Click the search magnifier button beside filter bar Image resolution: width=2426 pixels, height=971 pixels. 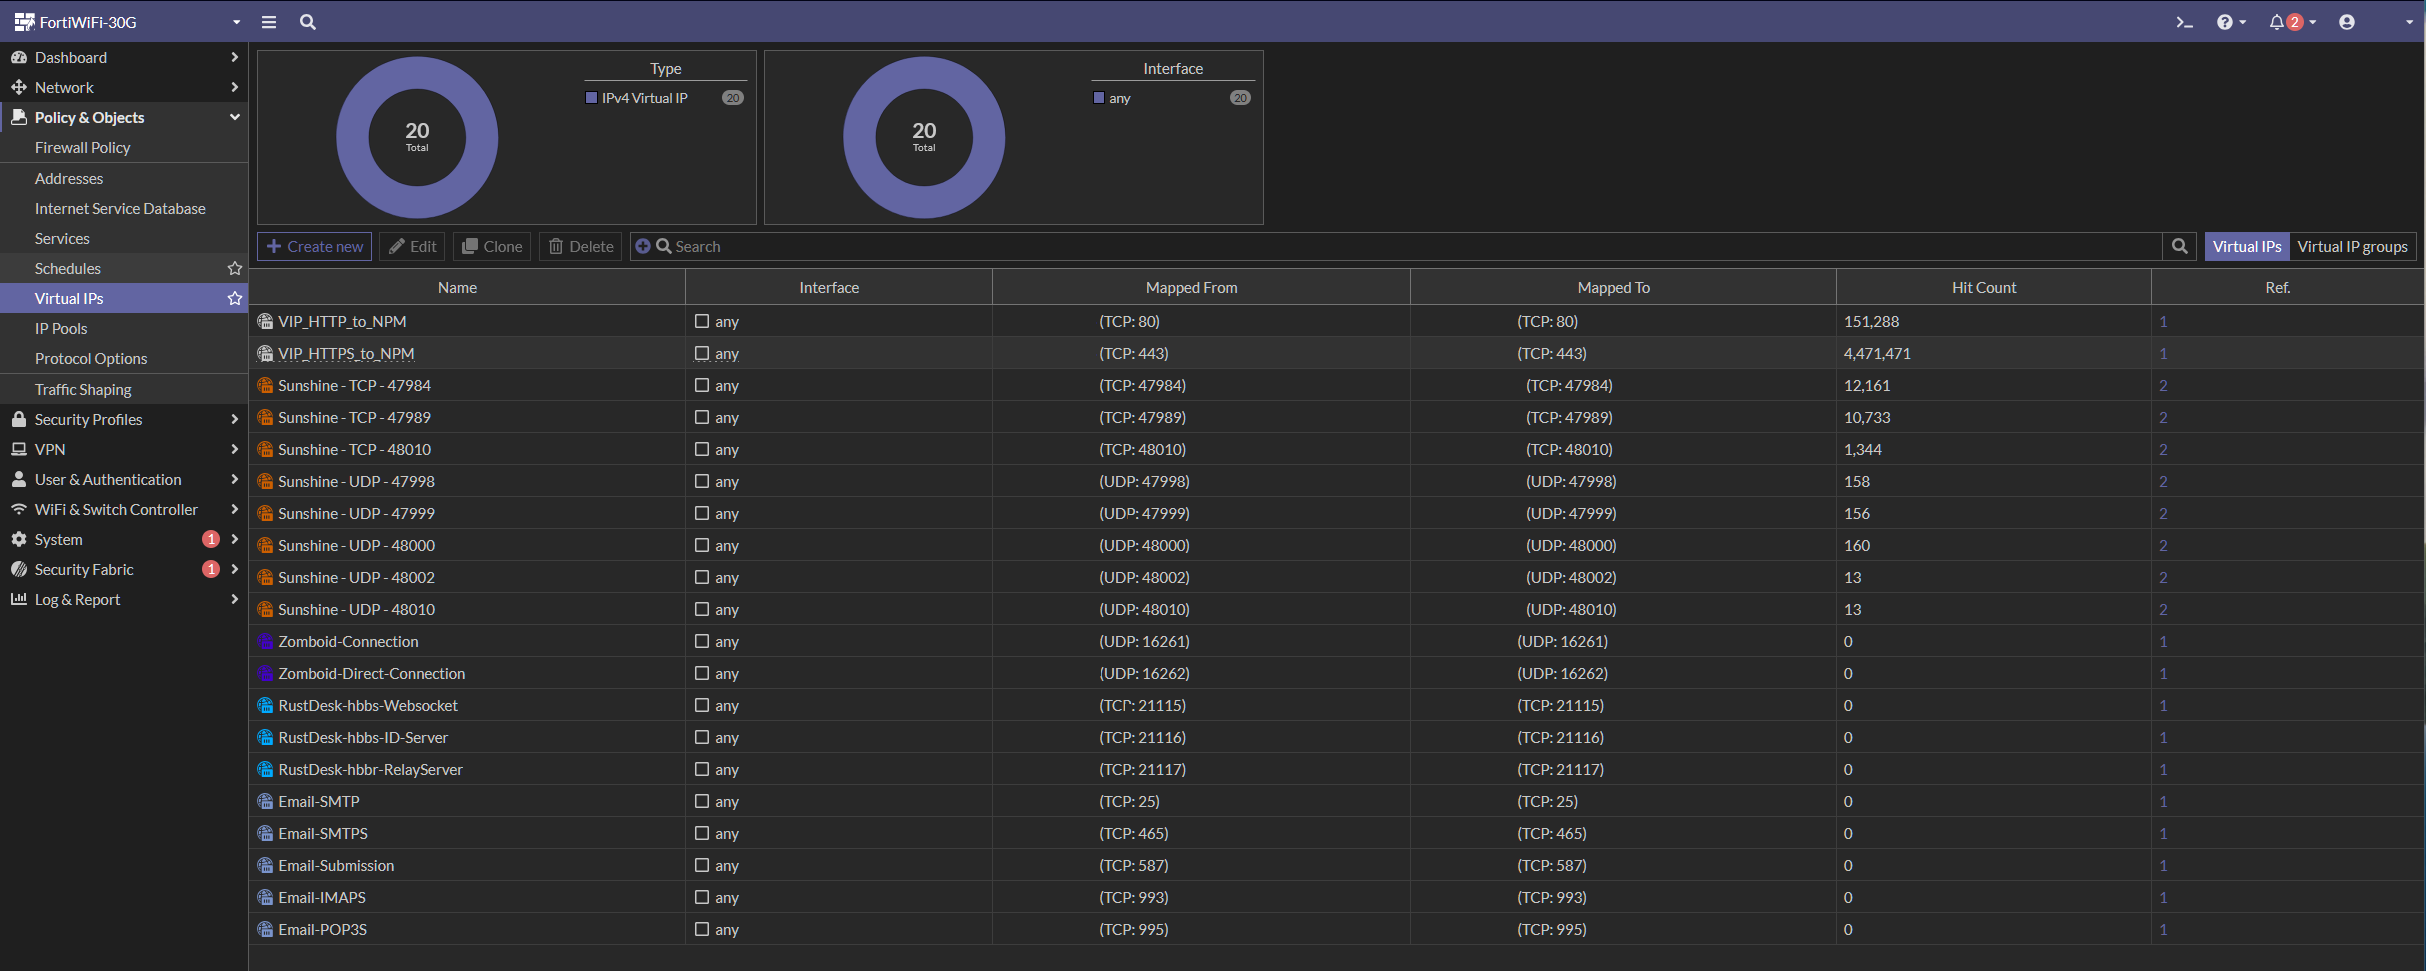click(2180, 246)
